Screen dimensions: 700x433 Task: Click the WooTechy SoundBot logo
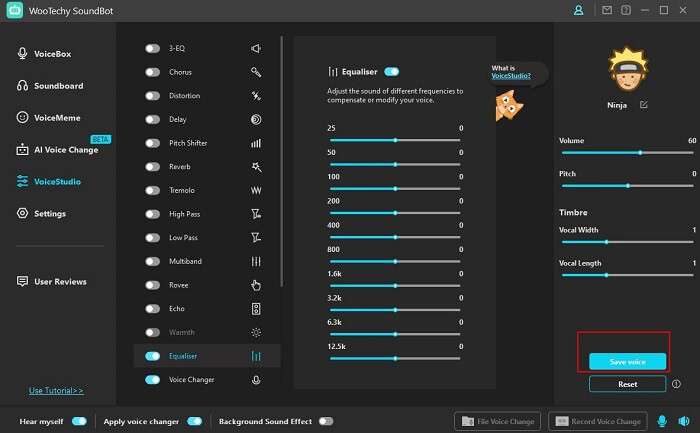point(15,11)
